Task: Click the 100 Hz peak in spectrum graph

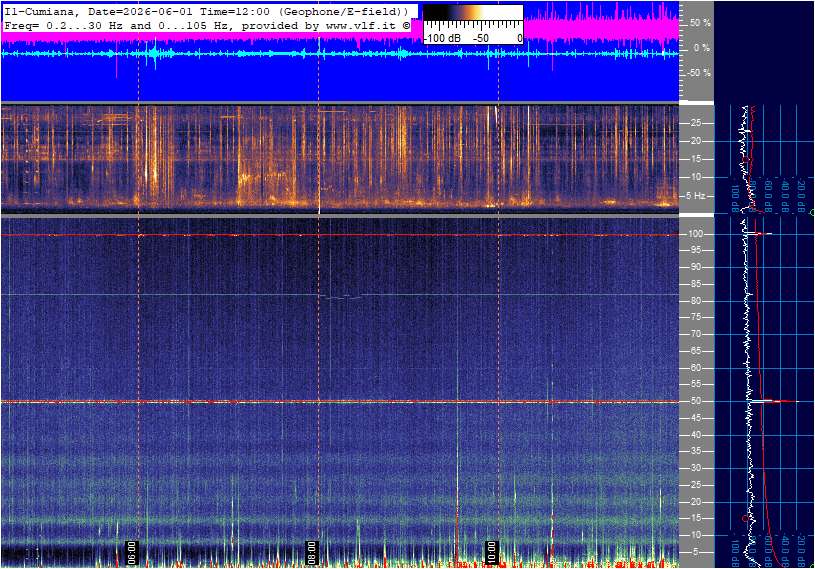Action: tap(759, 234)
